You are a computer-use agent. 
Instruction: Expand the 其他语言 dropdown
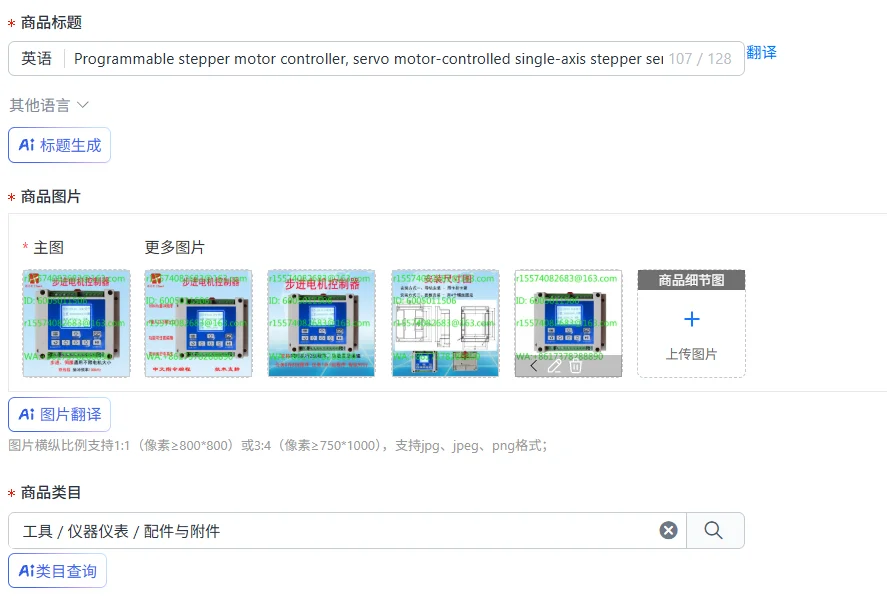(x=49, y=105)
